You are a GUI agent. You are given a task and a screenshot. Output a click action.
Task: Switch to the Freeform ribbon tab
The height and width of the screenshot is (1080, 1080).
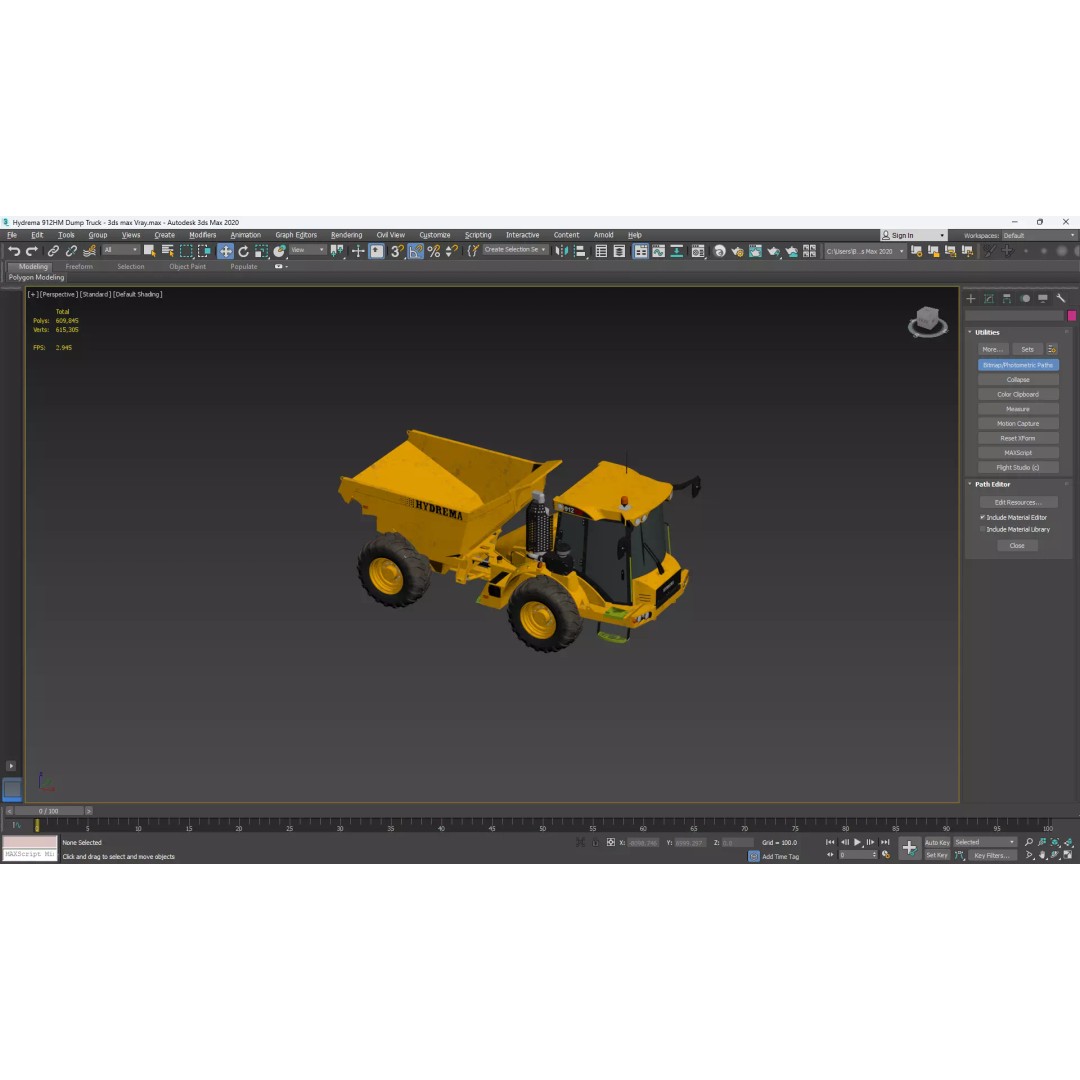[79, 267]
